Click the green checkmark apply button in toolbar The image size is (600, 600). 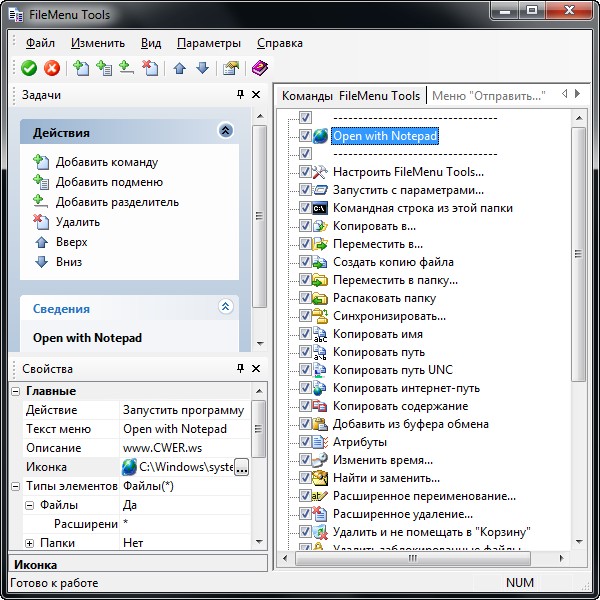pos(29,68)
